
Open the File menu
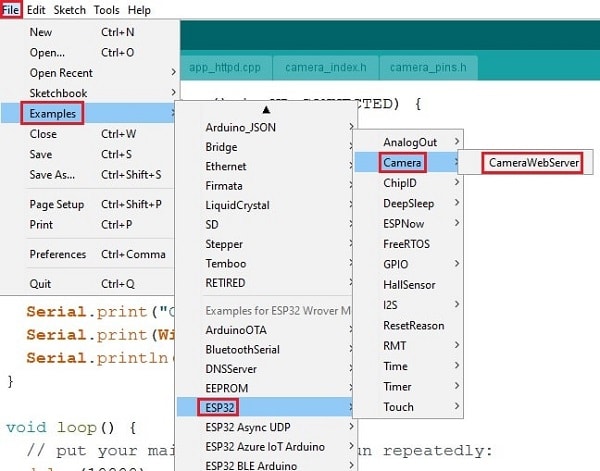[10, 10]
